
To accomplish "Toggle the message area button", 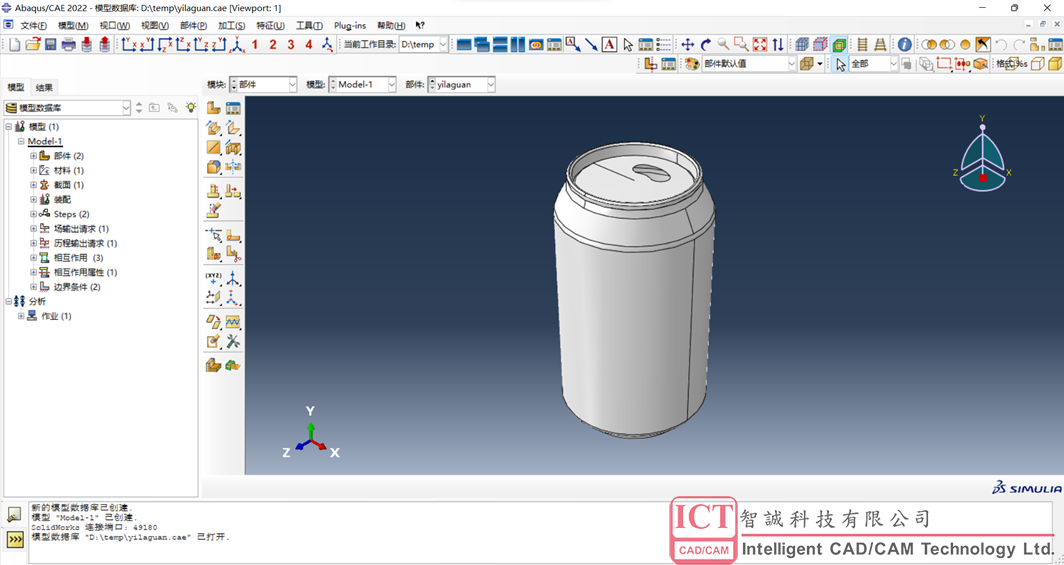I will coord(14,516).
